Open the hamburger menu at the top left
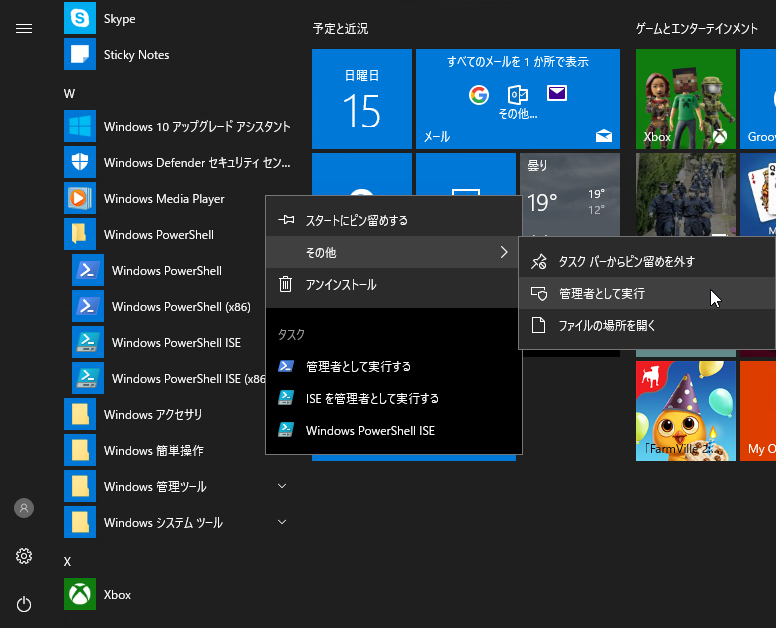The height and width of the screenshot is (628, 776). (24, 29)
